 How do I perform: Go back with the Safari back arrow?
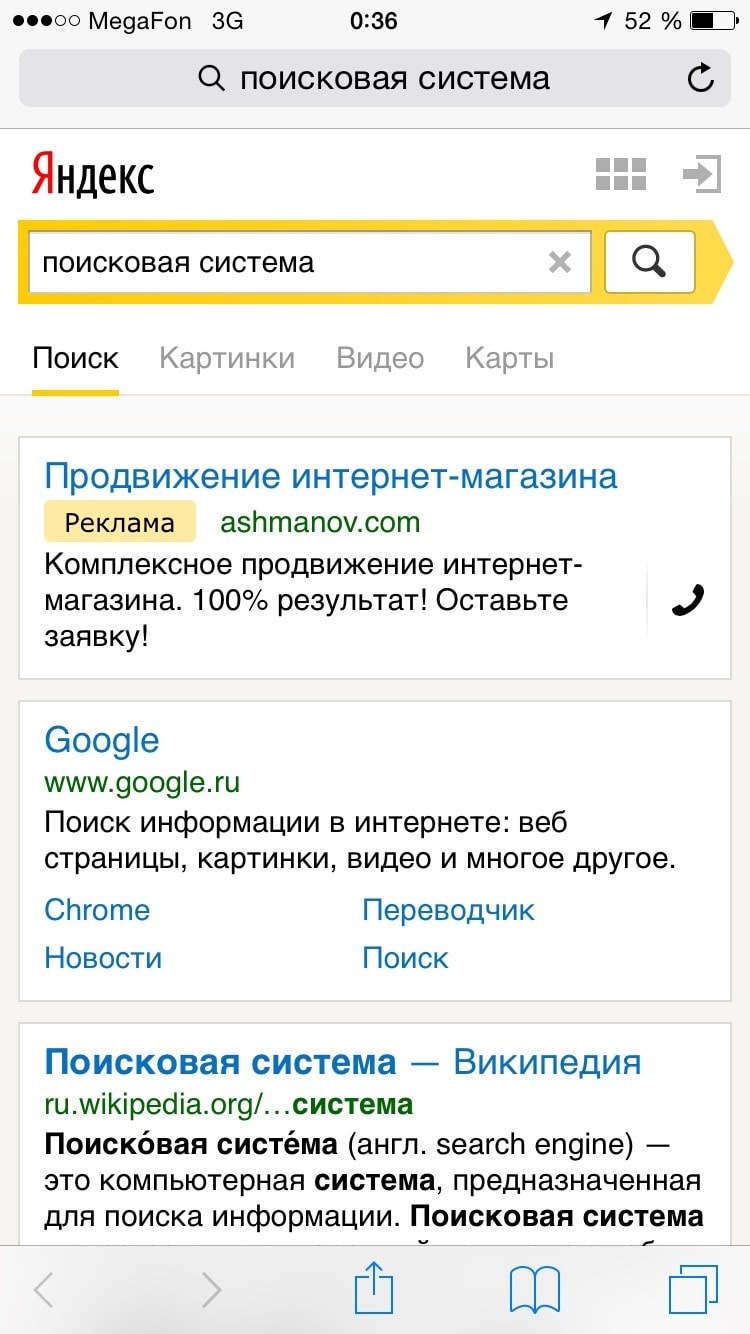pos(44,1289)
